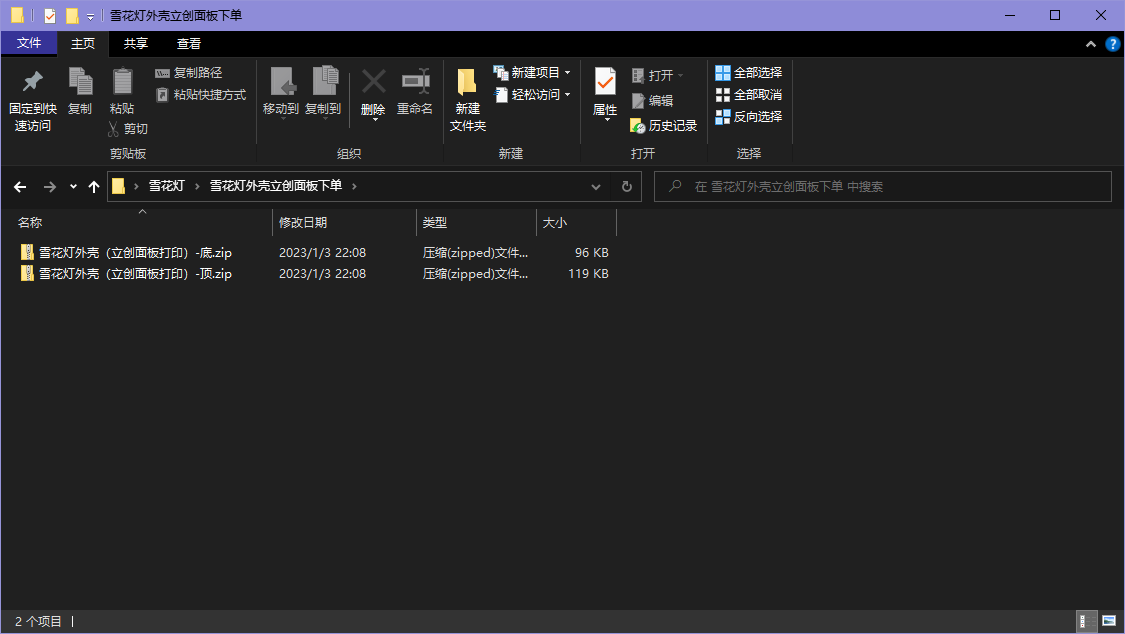Create a new folder with 新建文件夹

[467, 100]
